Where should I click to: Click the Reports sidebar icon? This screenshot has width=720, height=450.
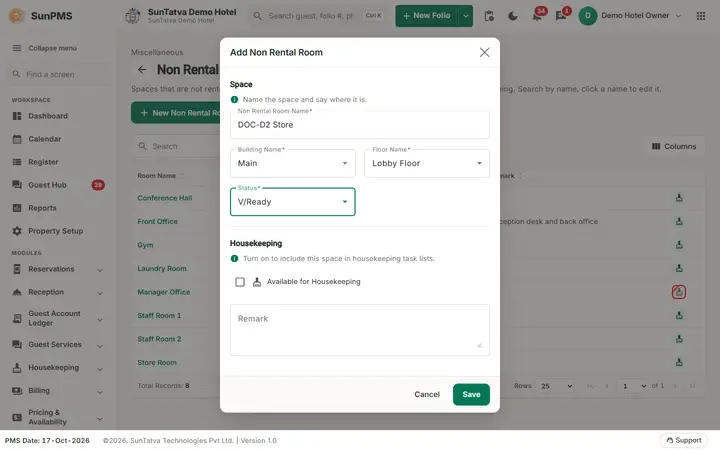[x=17, y=208]
